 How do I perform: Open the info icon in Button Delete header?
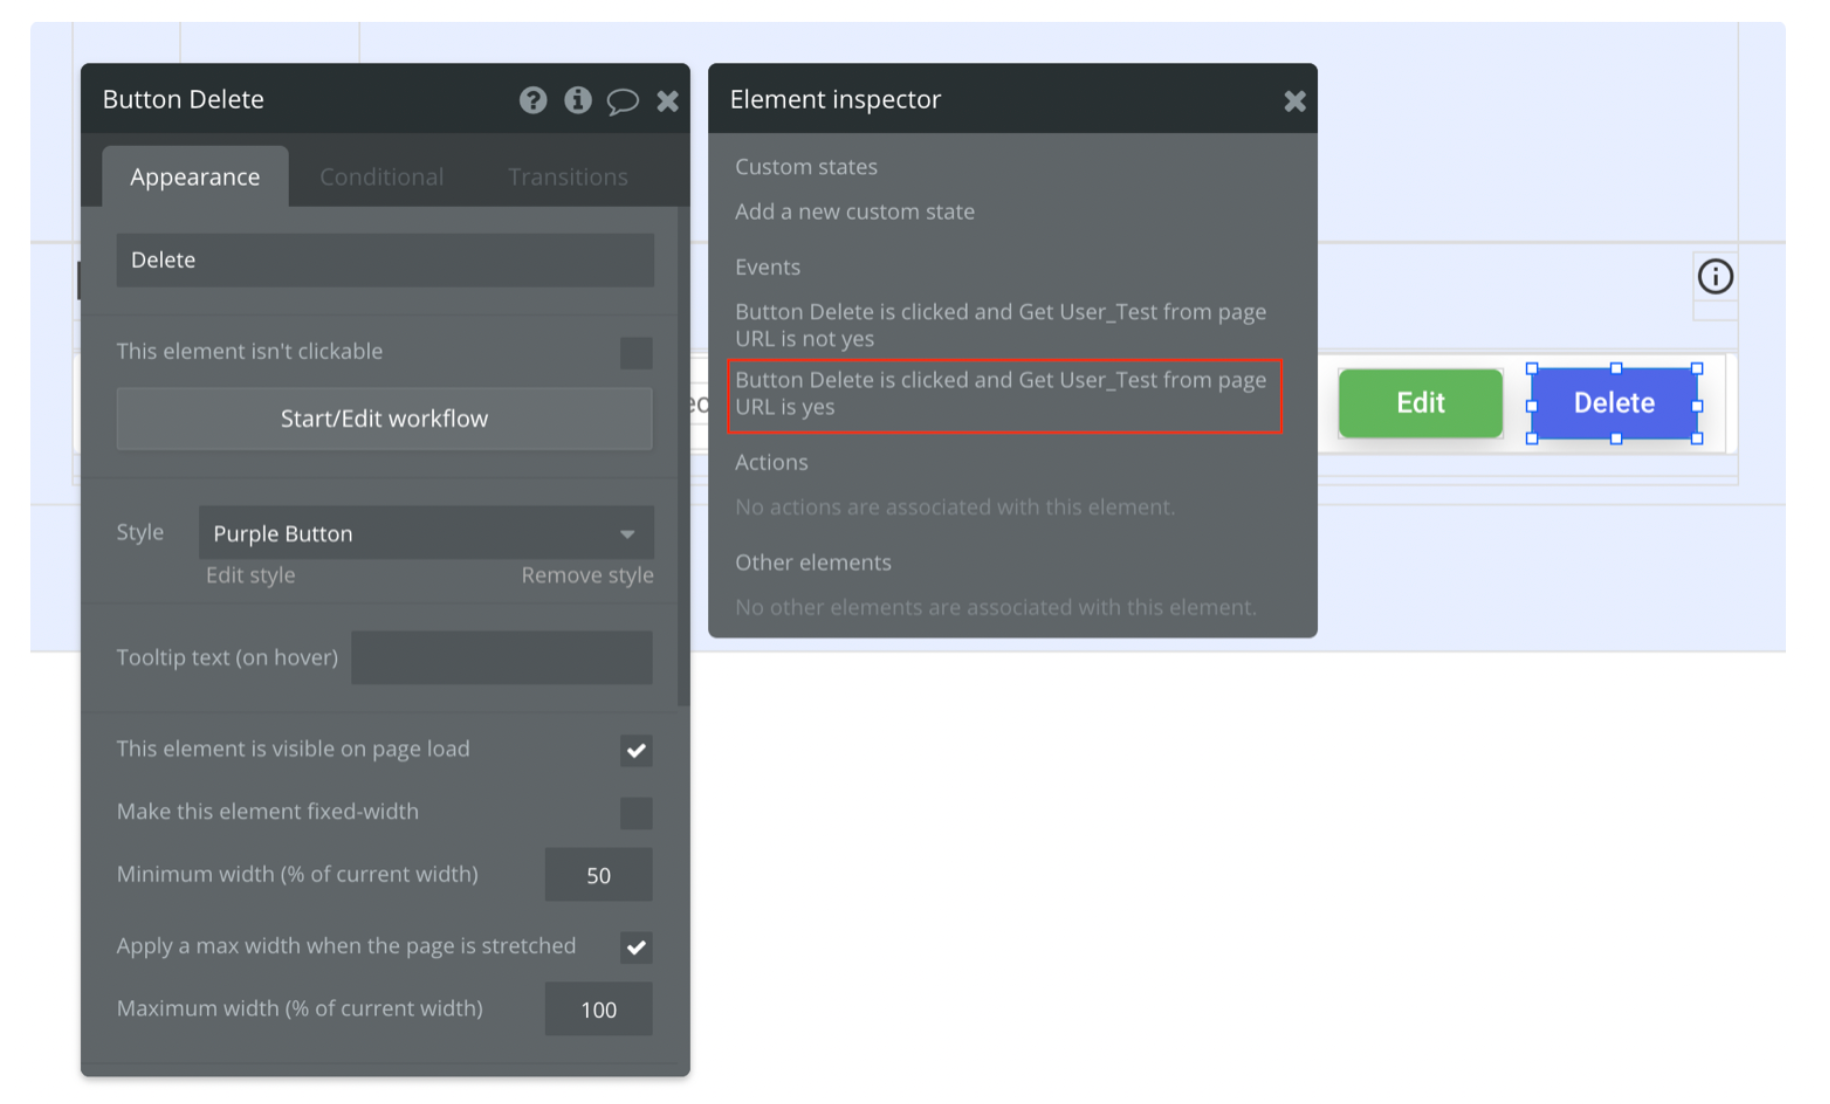pos(578,100)
